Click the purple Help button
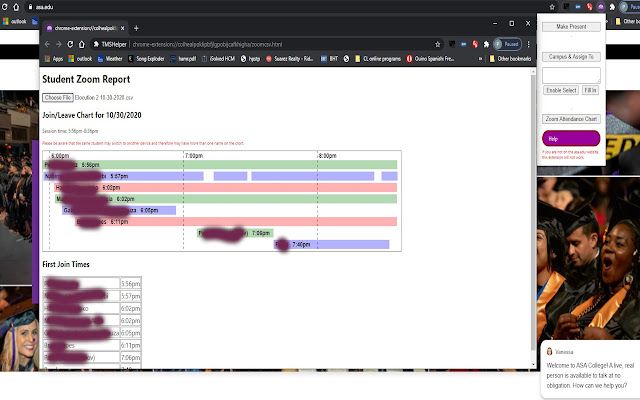 (571, 138)
